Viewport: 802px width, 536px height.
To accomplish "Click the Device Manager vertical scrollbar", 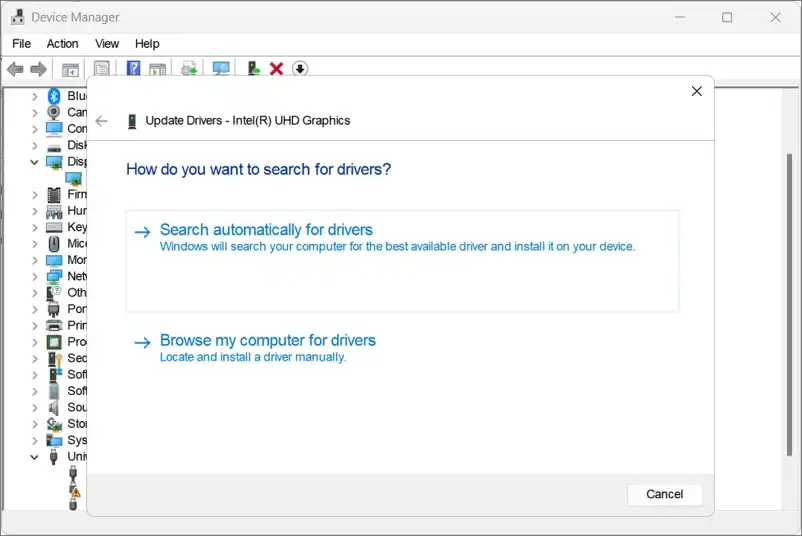I will [x=789, y=304].
